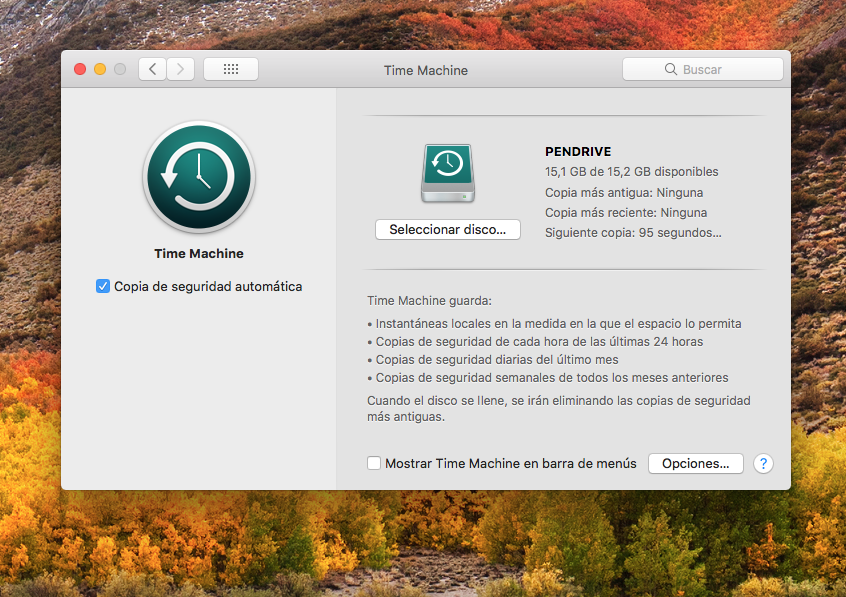
Task: Minimize window with the yellow button
Action: pyautogui.click(x=100, y=69)
